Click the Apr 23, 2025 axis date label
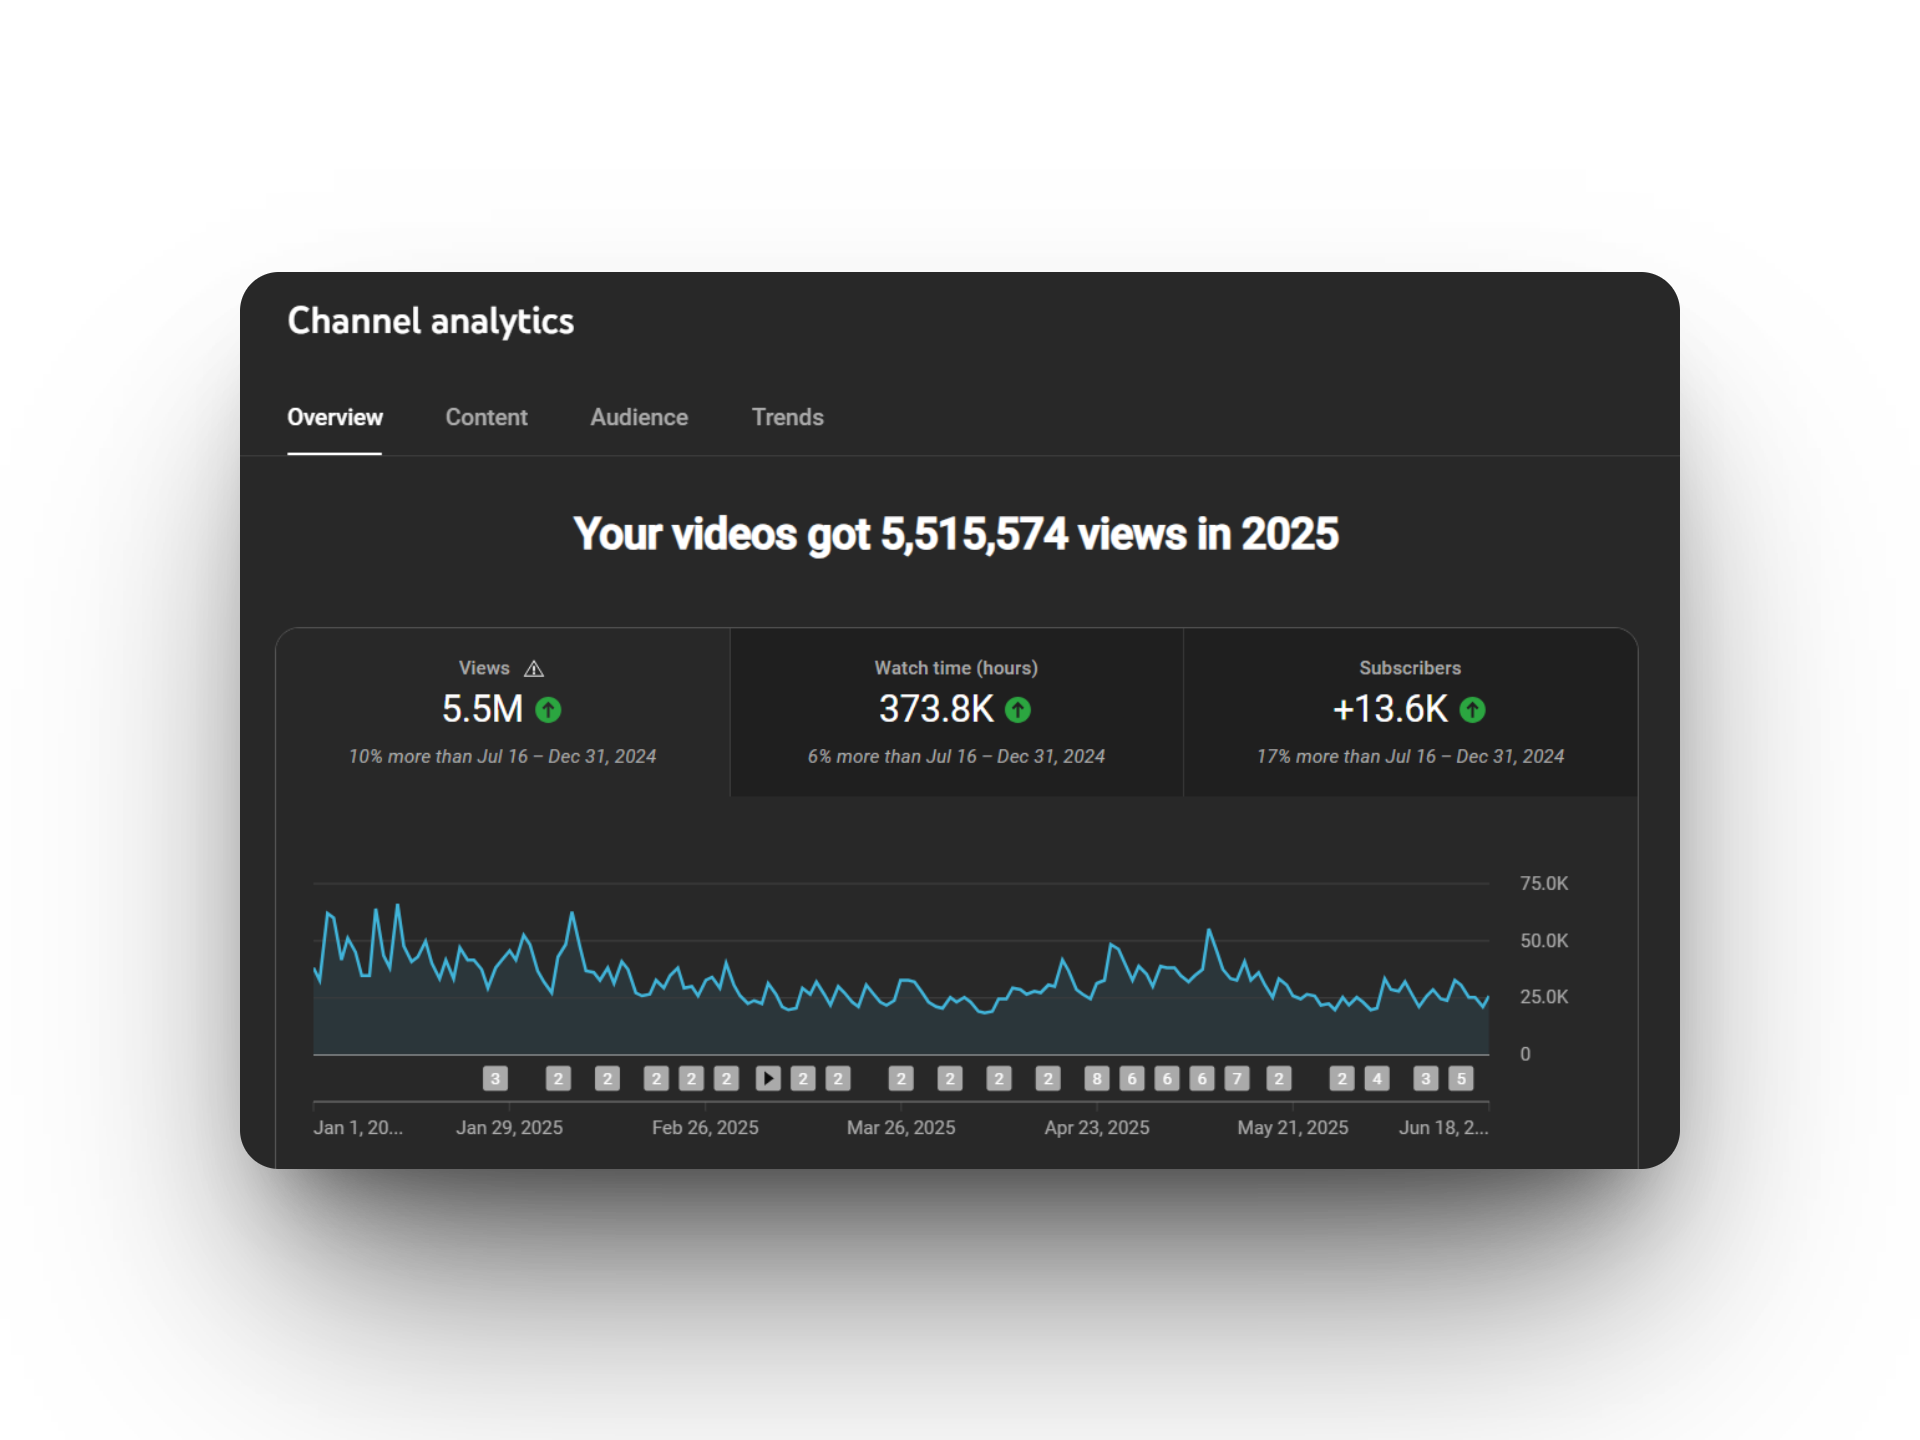1920x1440 pixels. 1097,1128
